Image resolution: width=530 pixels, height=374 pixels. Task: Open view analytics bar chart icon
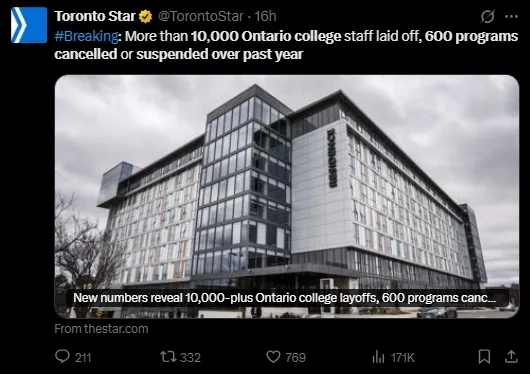point(379,357)
